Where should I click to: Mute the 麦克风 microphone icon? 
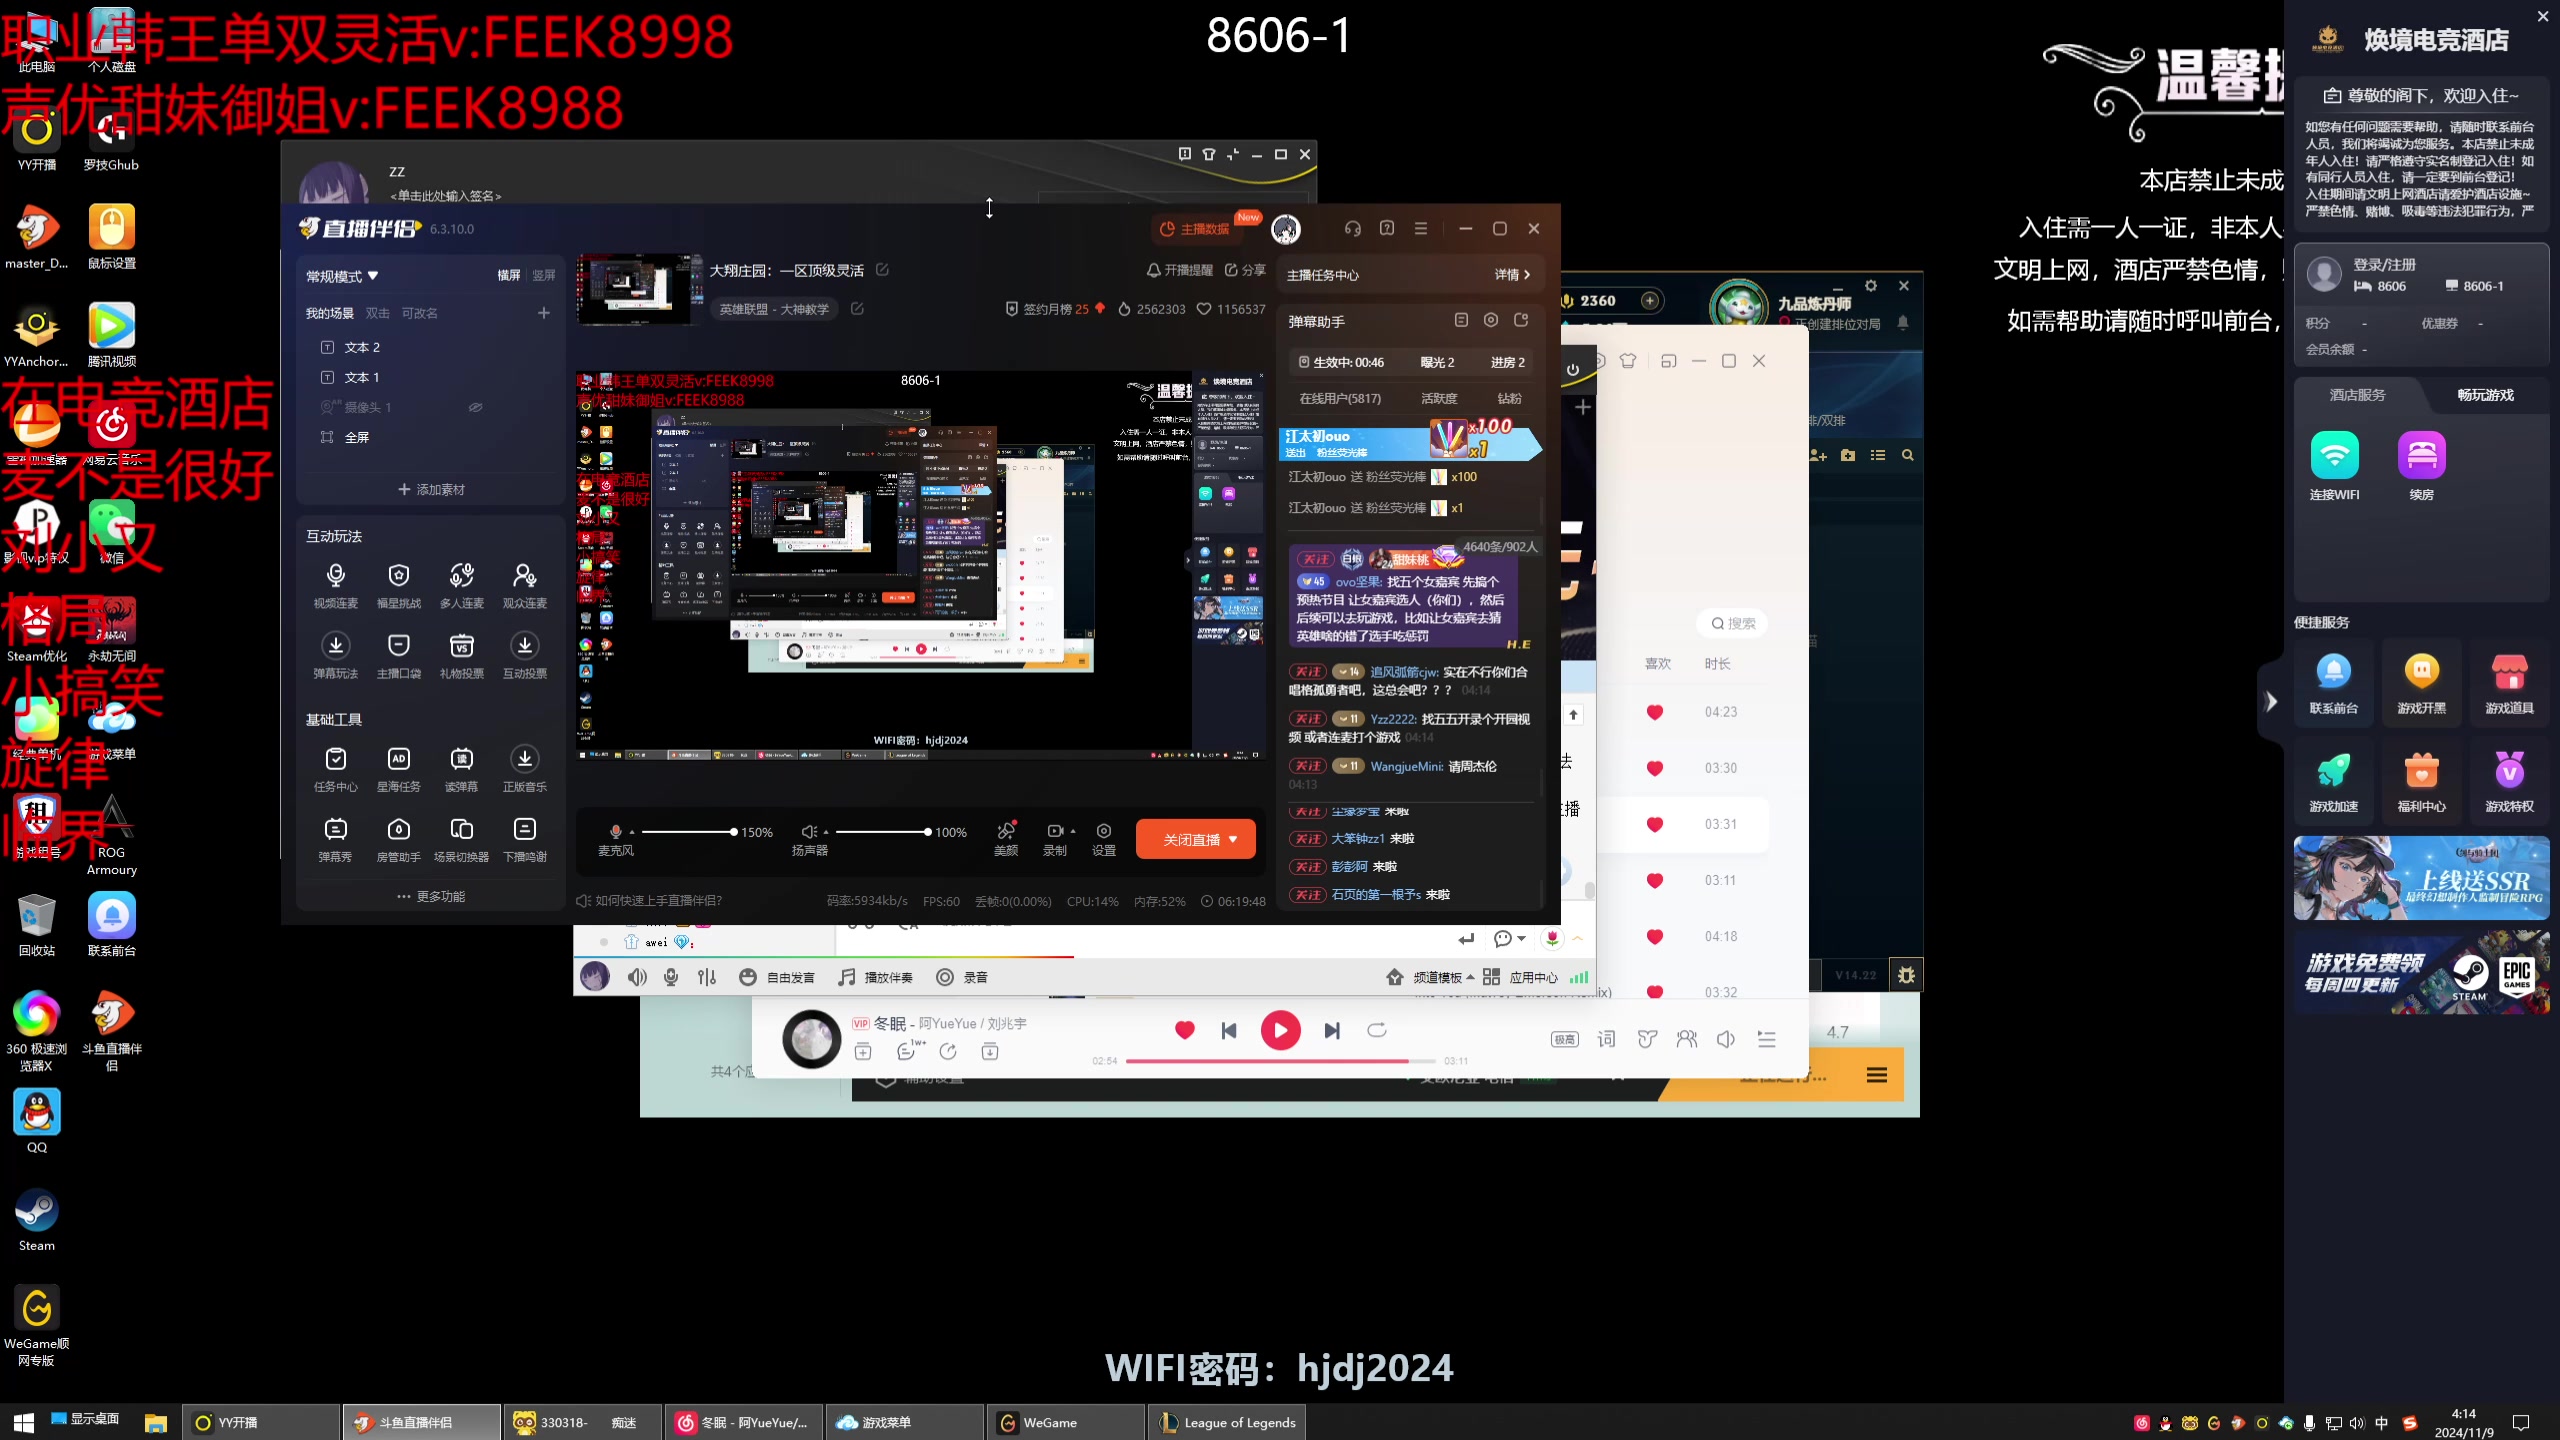pos(616,831)
